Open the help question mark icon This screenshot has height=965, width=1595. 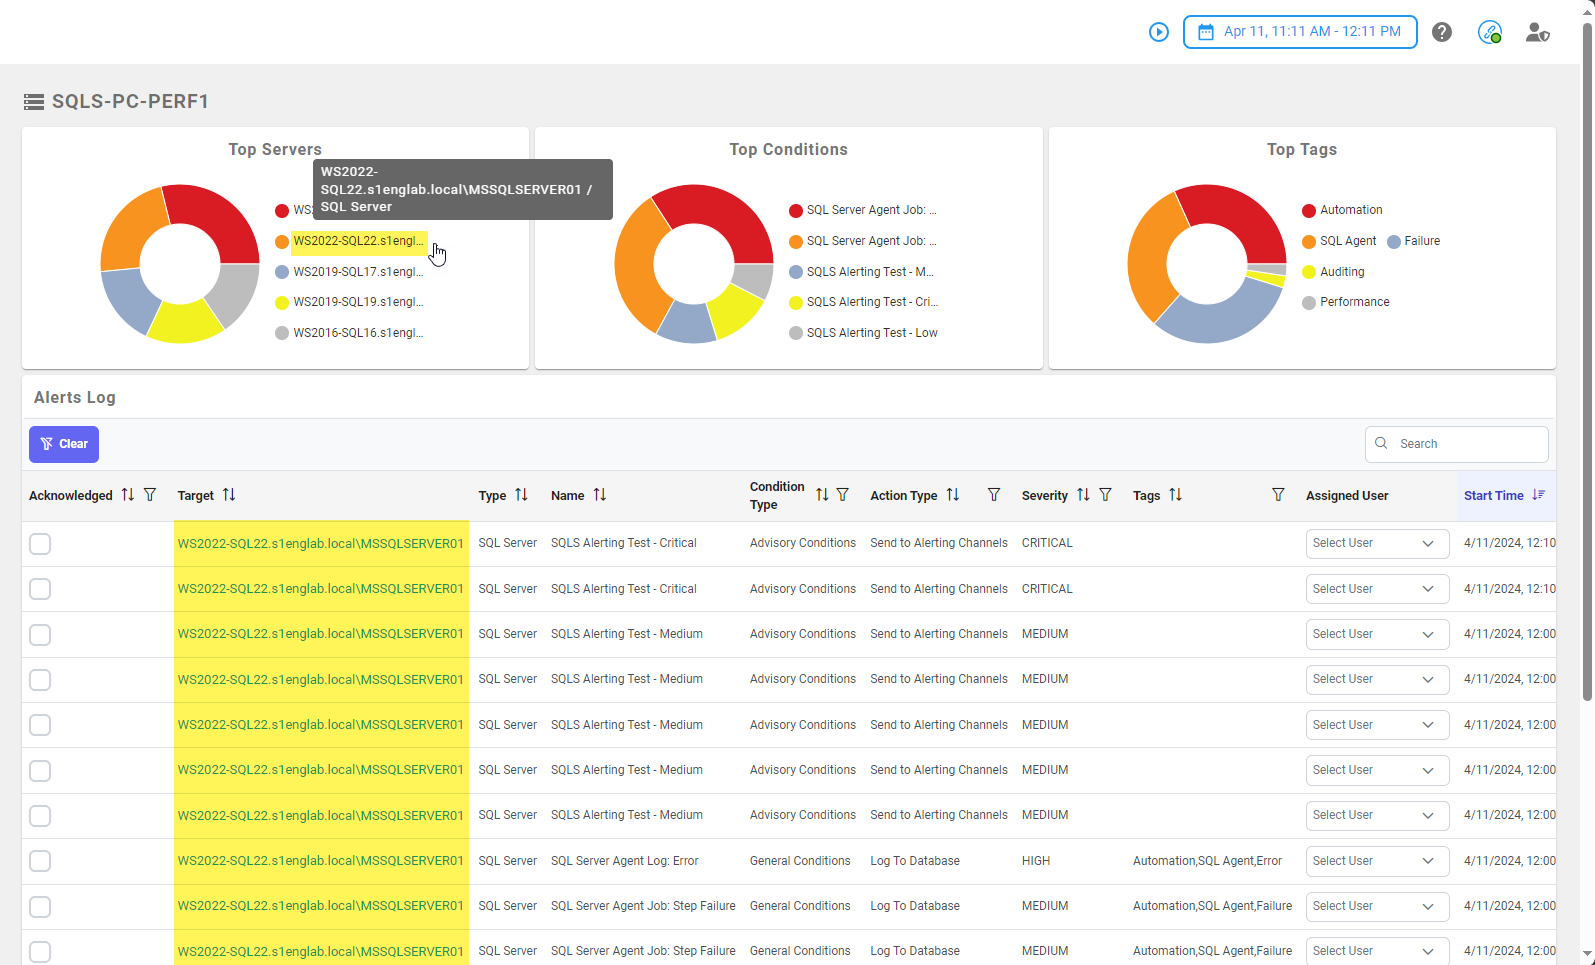click(x=1441, y=32)
